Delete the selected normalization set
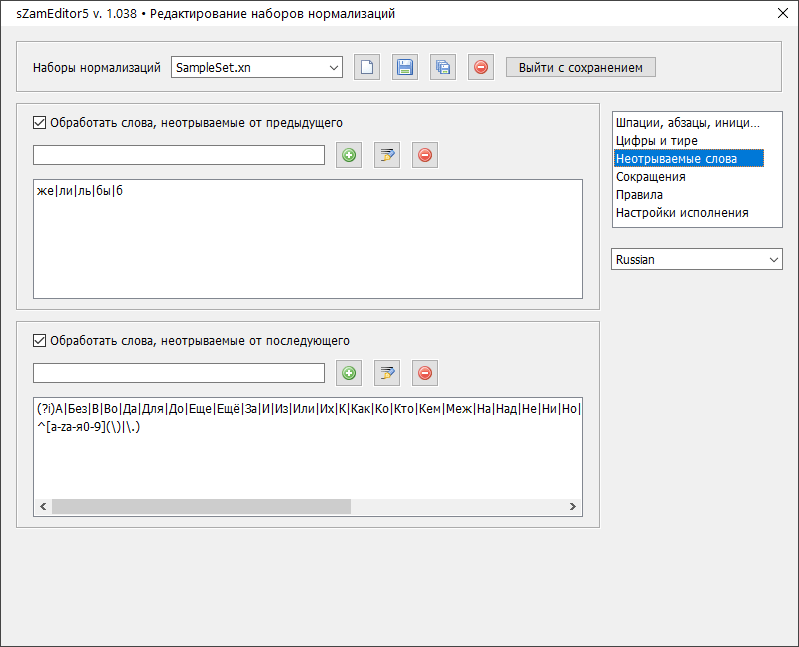The width and height of the screenshot is (799, 647). (481, 68)
